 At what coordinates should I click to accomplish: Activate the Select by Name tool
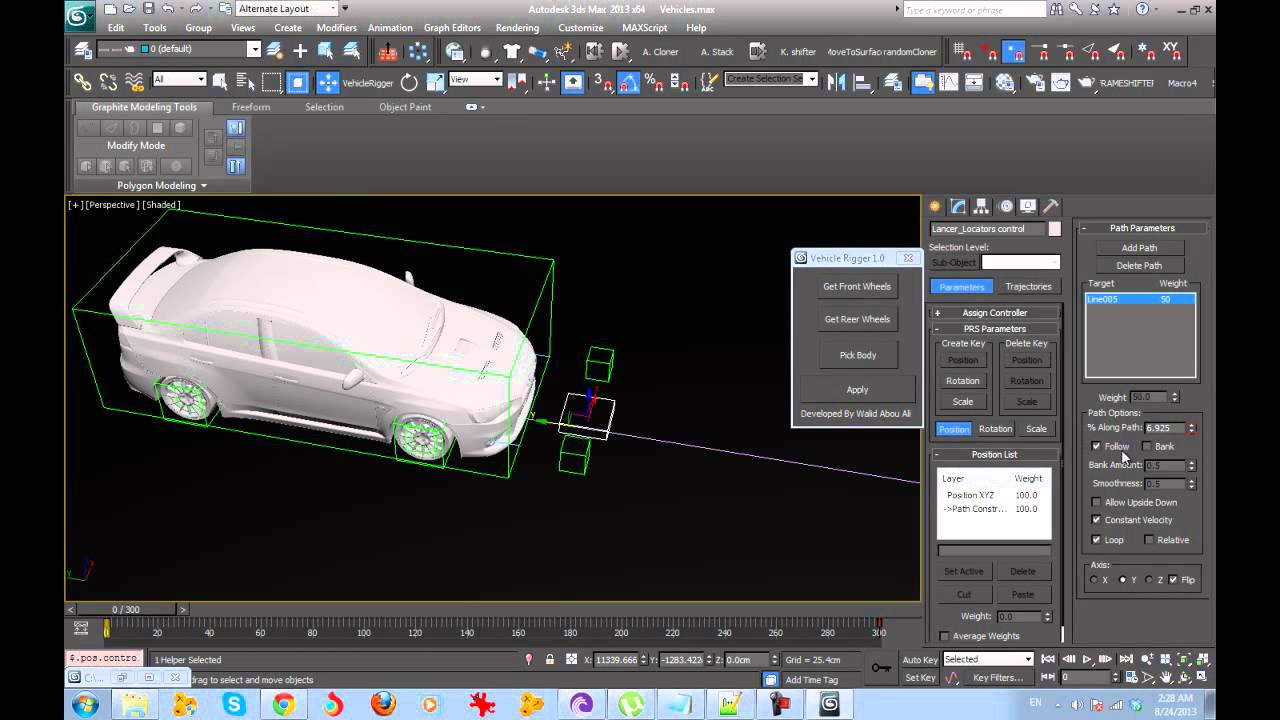(x=246, y=82)
